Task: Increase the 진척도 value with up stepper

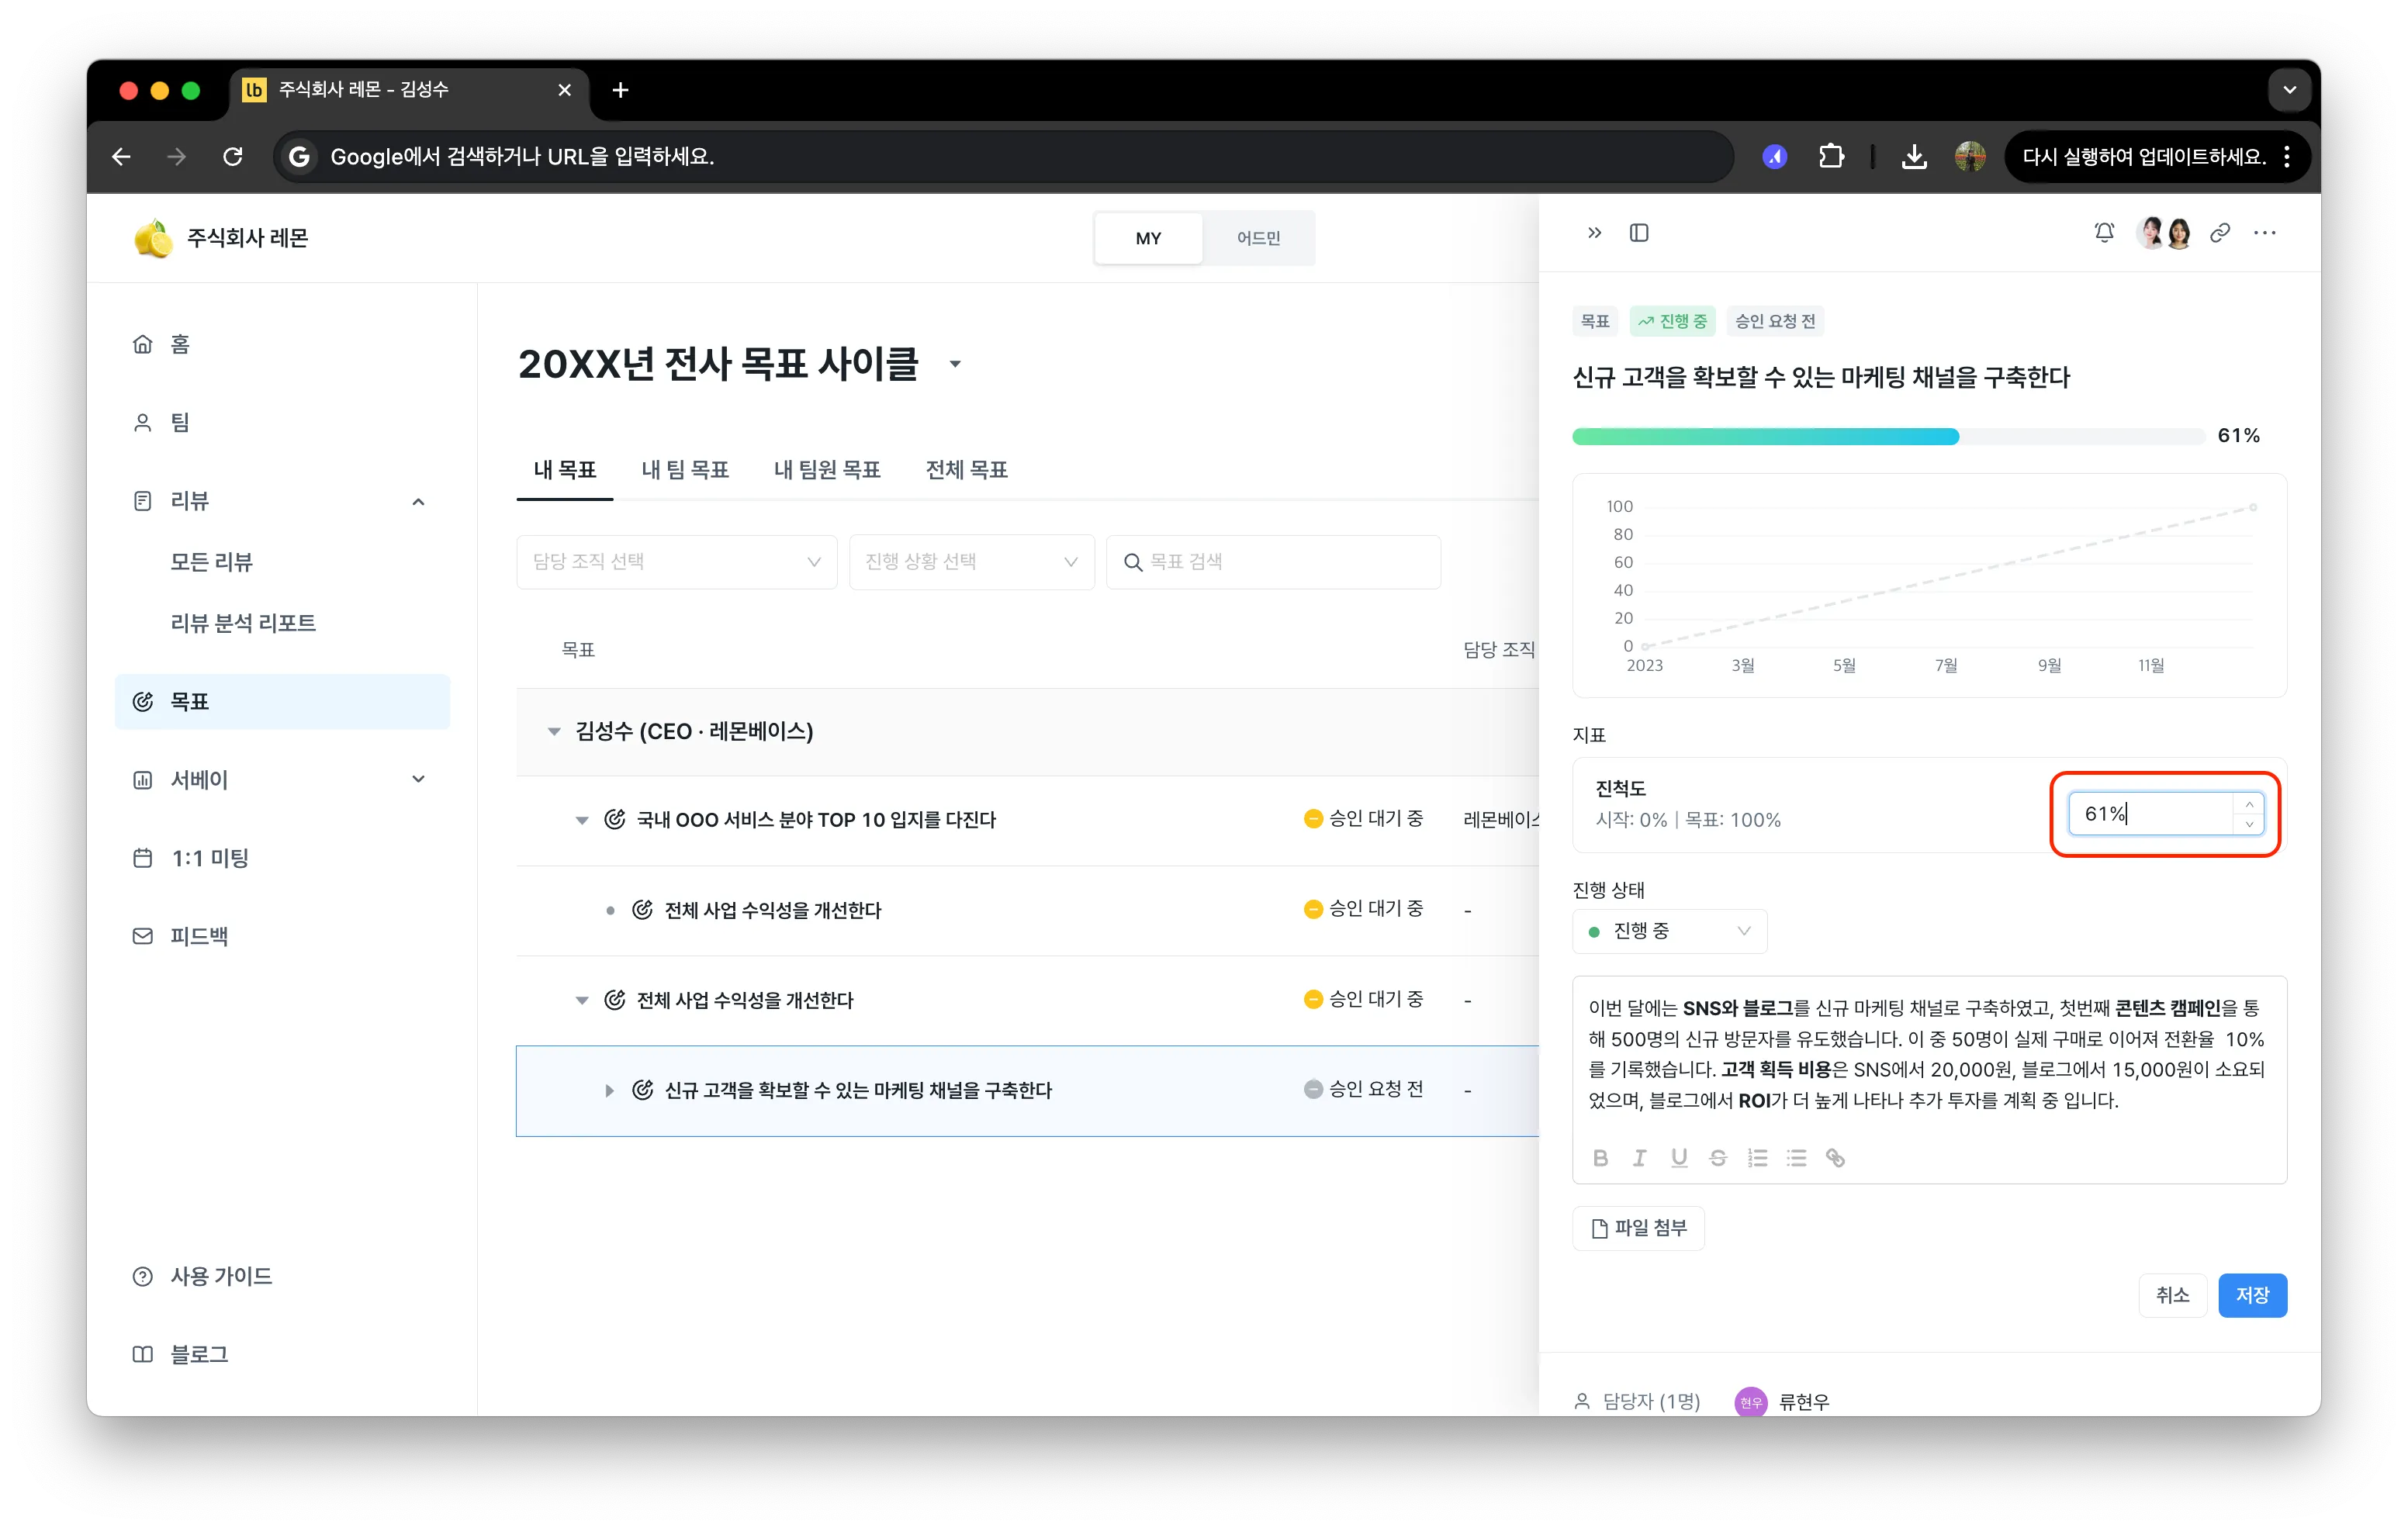Action: [2249, 804]
